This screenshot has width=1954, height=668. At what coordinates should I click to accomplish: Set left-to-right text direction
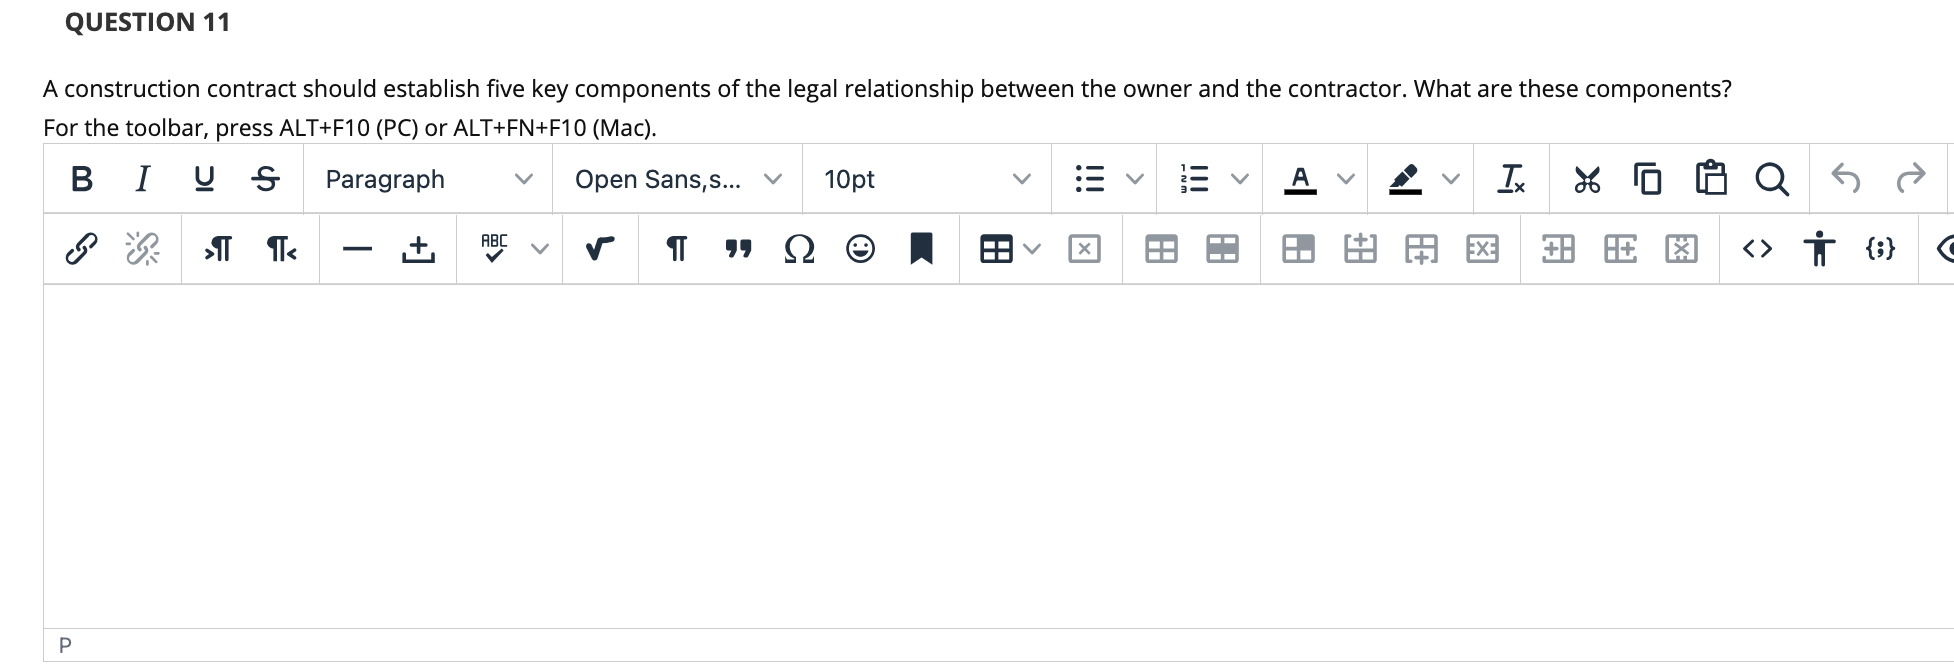[x=218, y=249]
